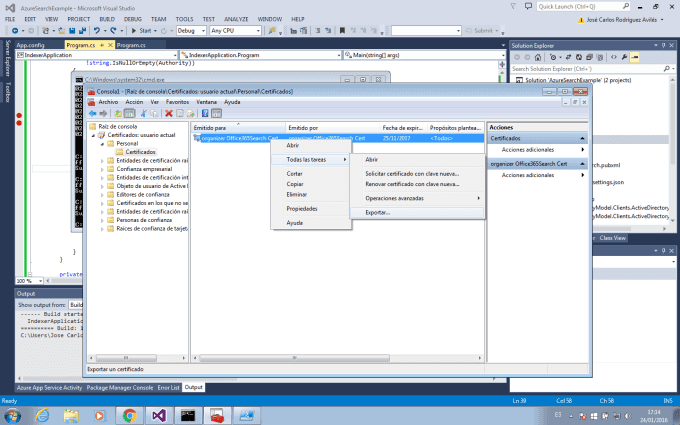The height and width of the screenshot is (425, 680).
Task: Click the José Carlos Rodríguez Avilés account name
Action: pyautogui.click(x=621, y=20)
